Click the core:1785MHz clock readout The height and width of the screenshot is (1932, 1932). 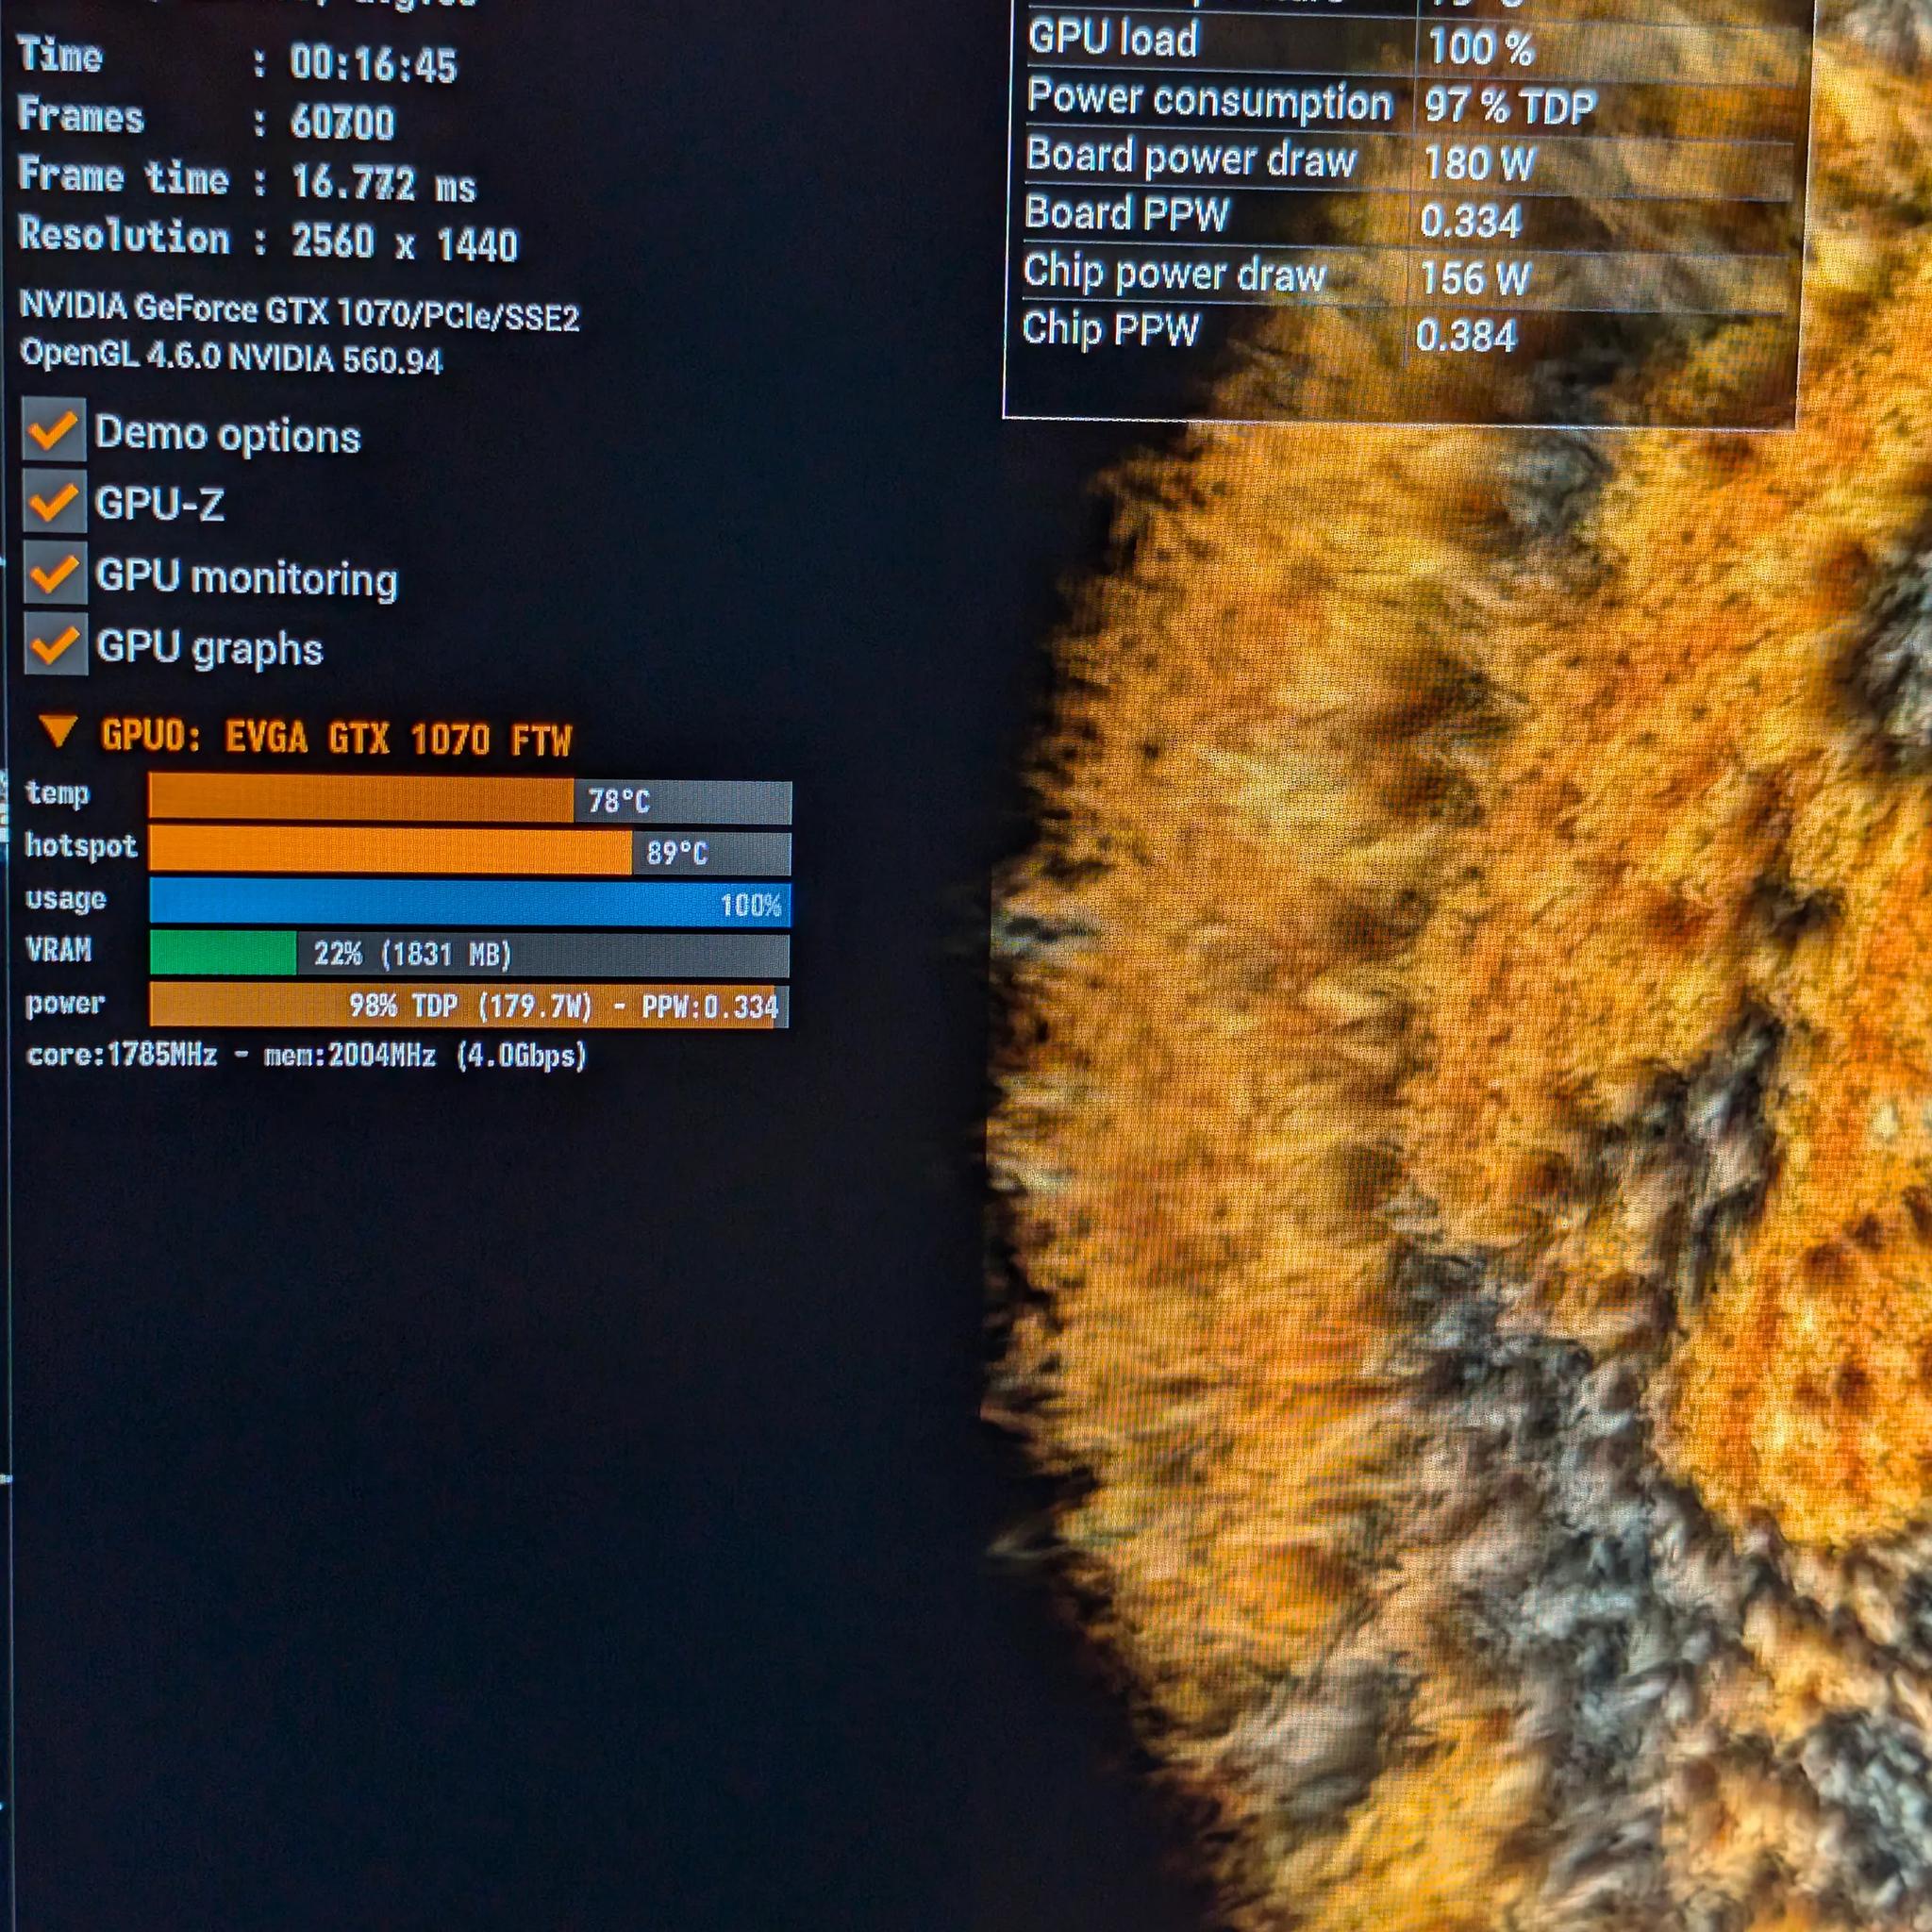[121, 1055]
